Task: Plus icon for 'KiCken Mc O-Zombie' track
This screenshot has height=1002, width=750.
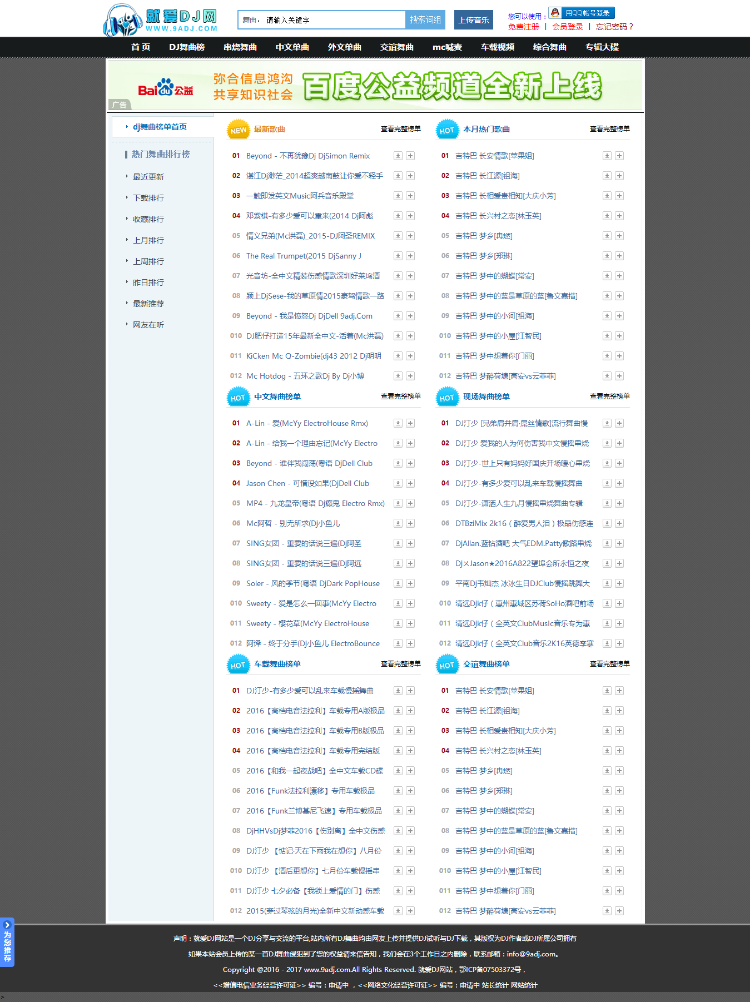Action: (x=410, y=356)
